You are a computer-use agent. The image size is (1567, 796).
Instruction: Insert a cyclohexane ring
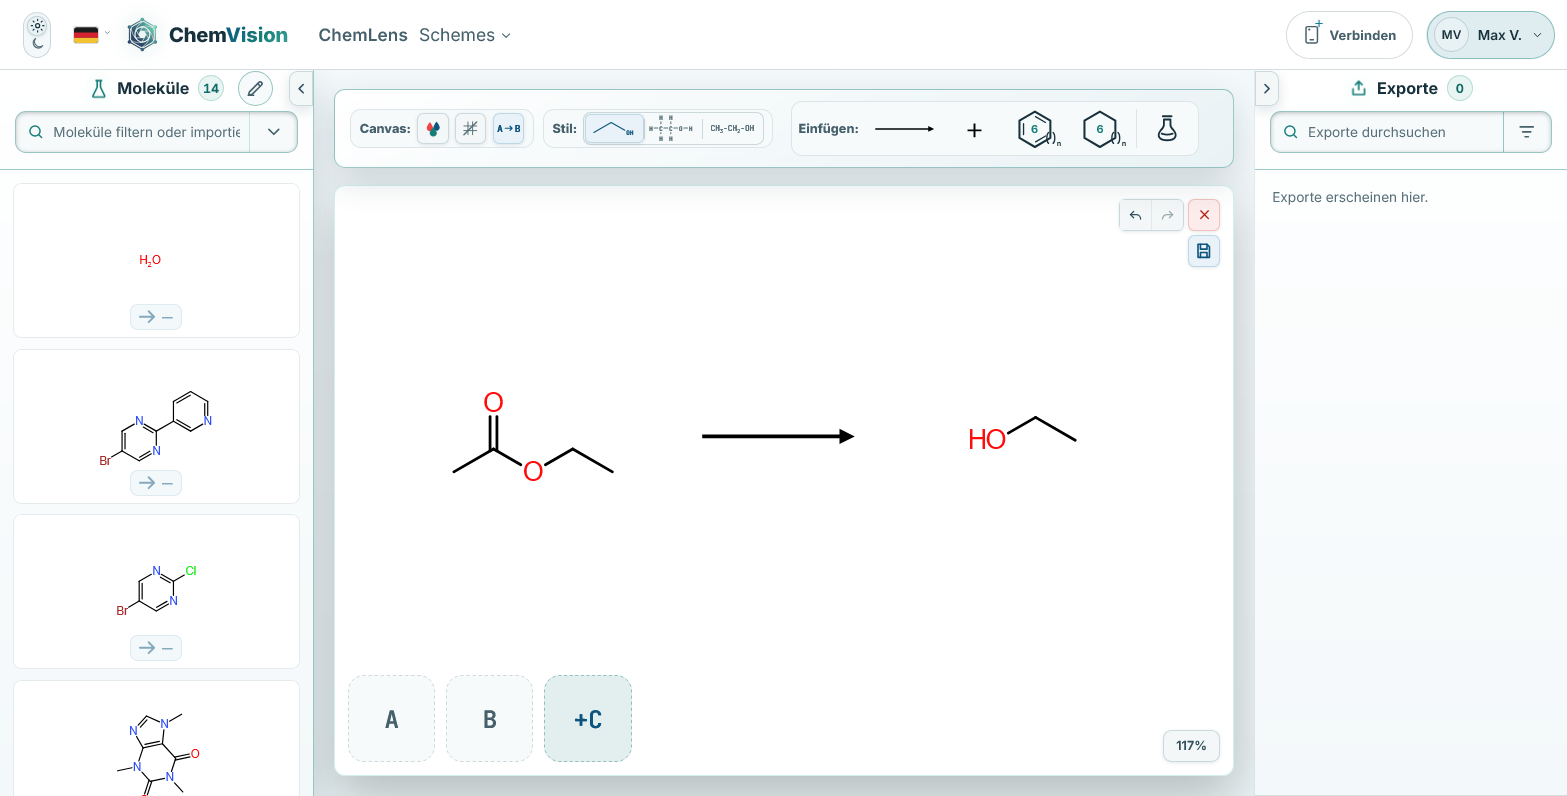pyautogui.click(x=1104, y=129)
